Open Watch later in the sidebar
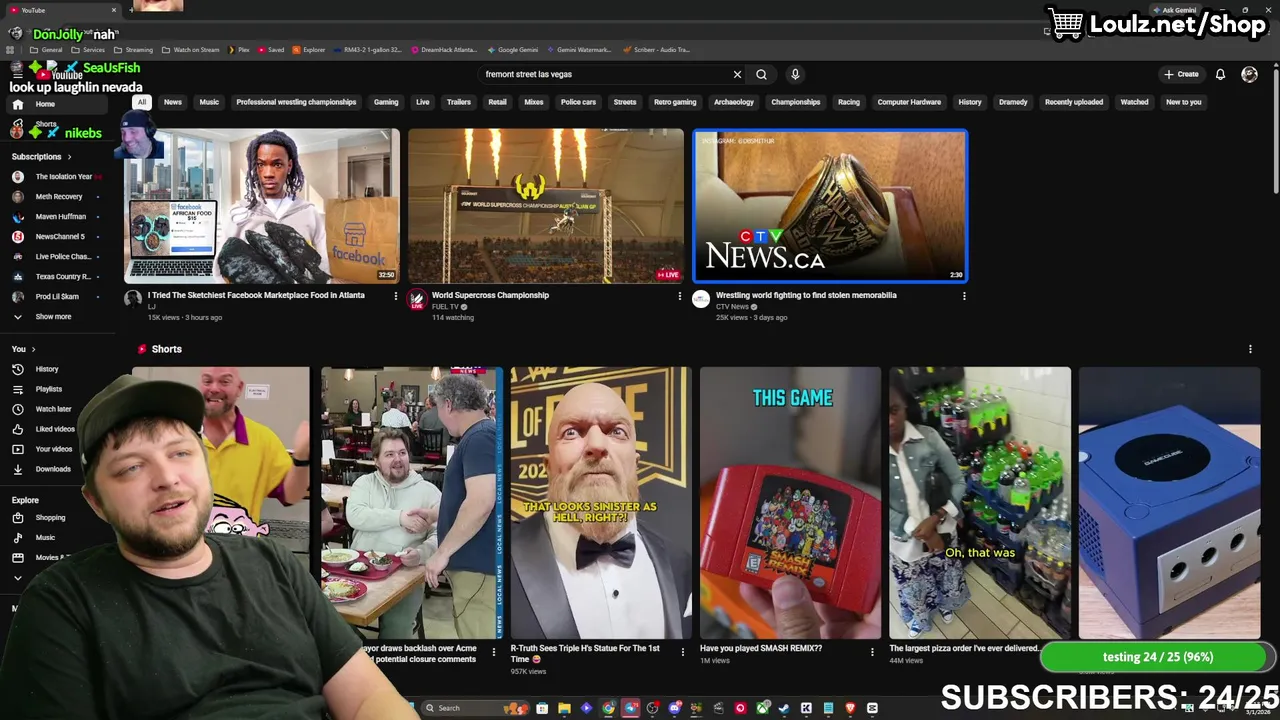The height and width of the screenshot is (720, 1280). point(53,409)
